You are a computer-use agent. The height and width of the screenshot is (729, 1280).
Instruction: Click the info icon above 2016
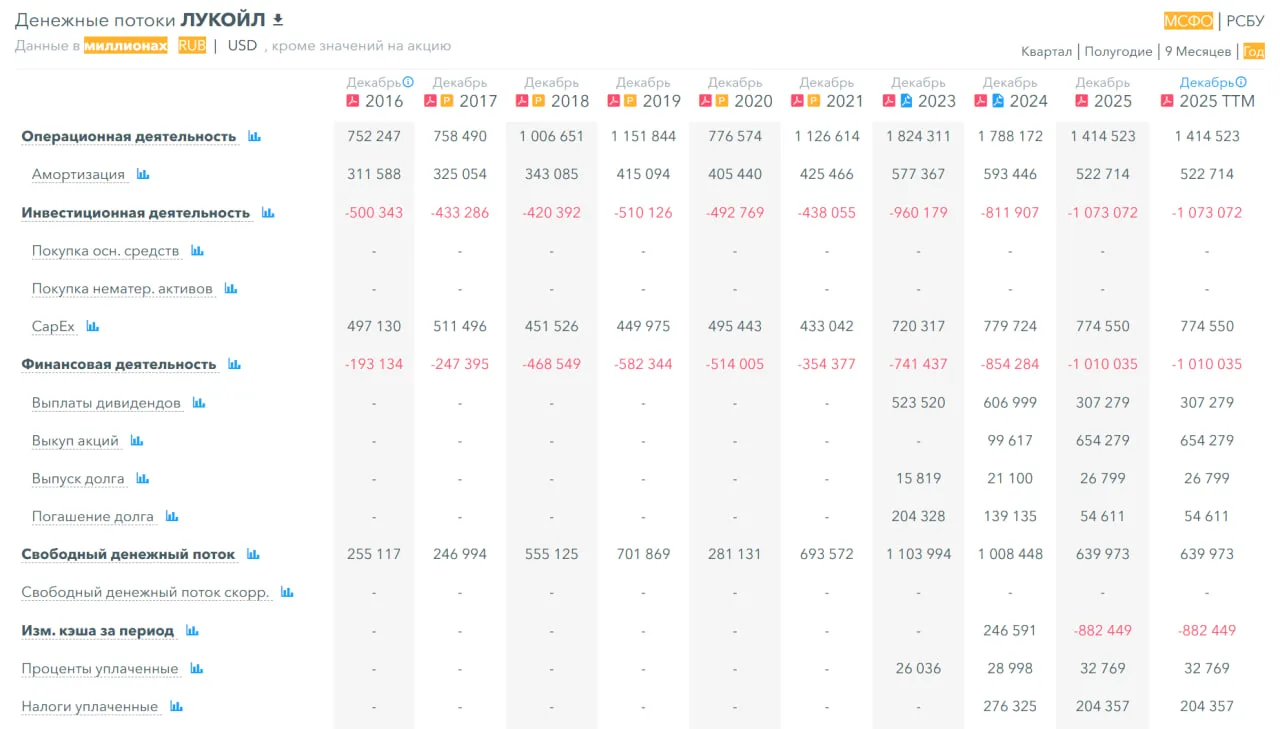pos(408,82)
